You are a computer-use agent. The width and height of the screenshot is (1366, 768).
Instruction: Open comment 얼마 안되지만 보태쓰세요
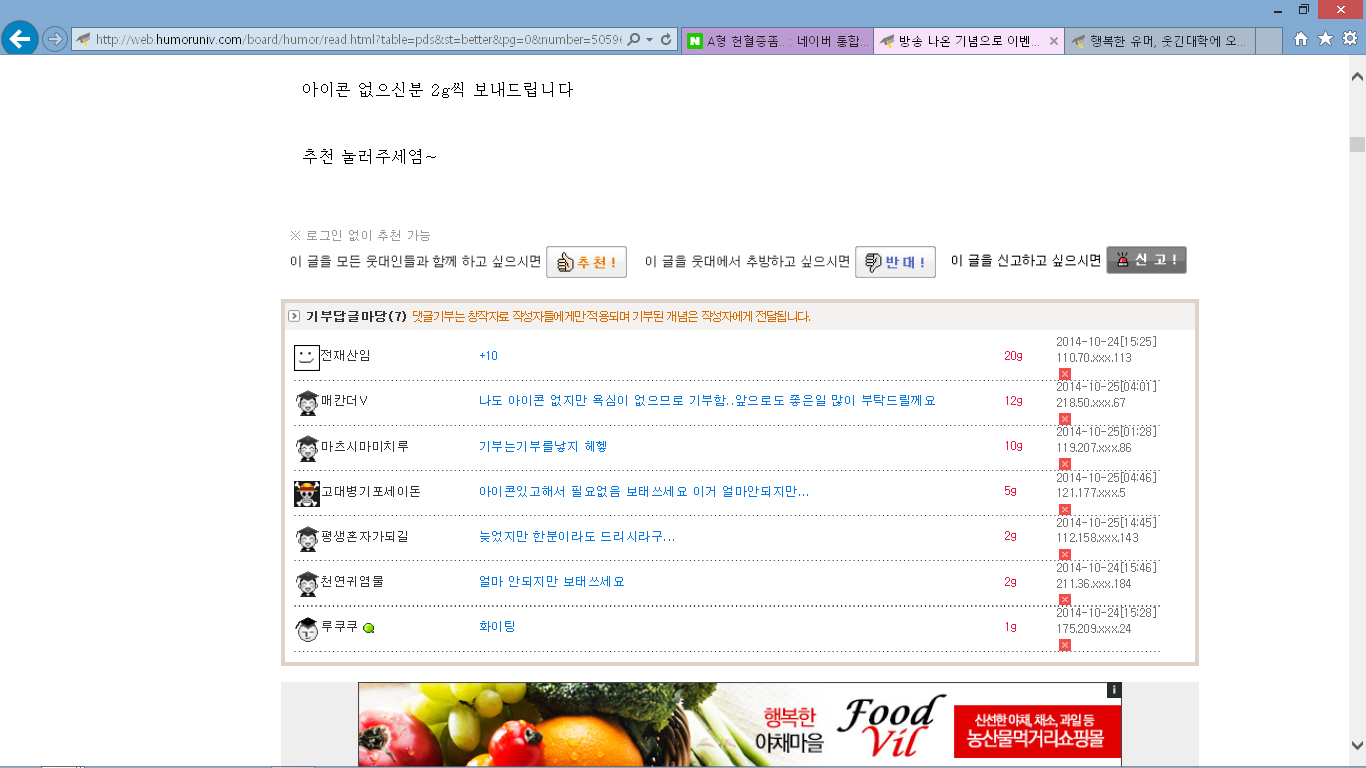pos(551,581)
